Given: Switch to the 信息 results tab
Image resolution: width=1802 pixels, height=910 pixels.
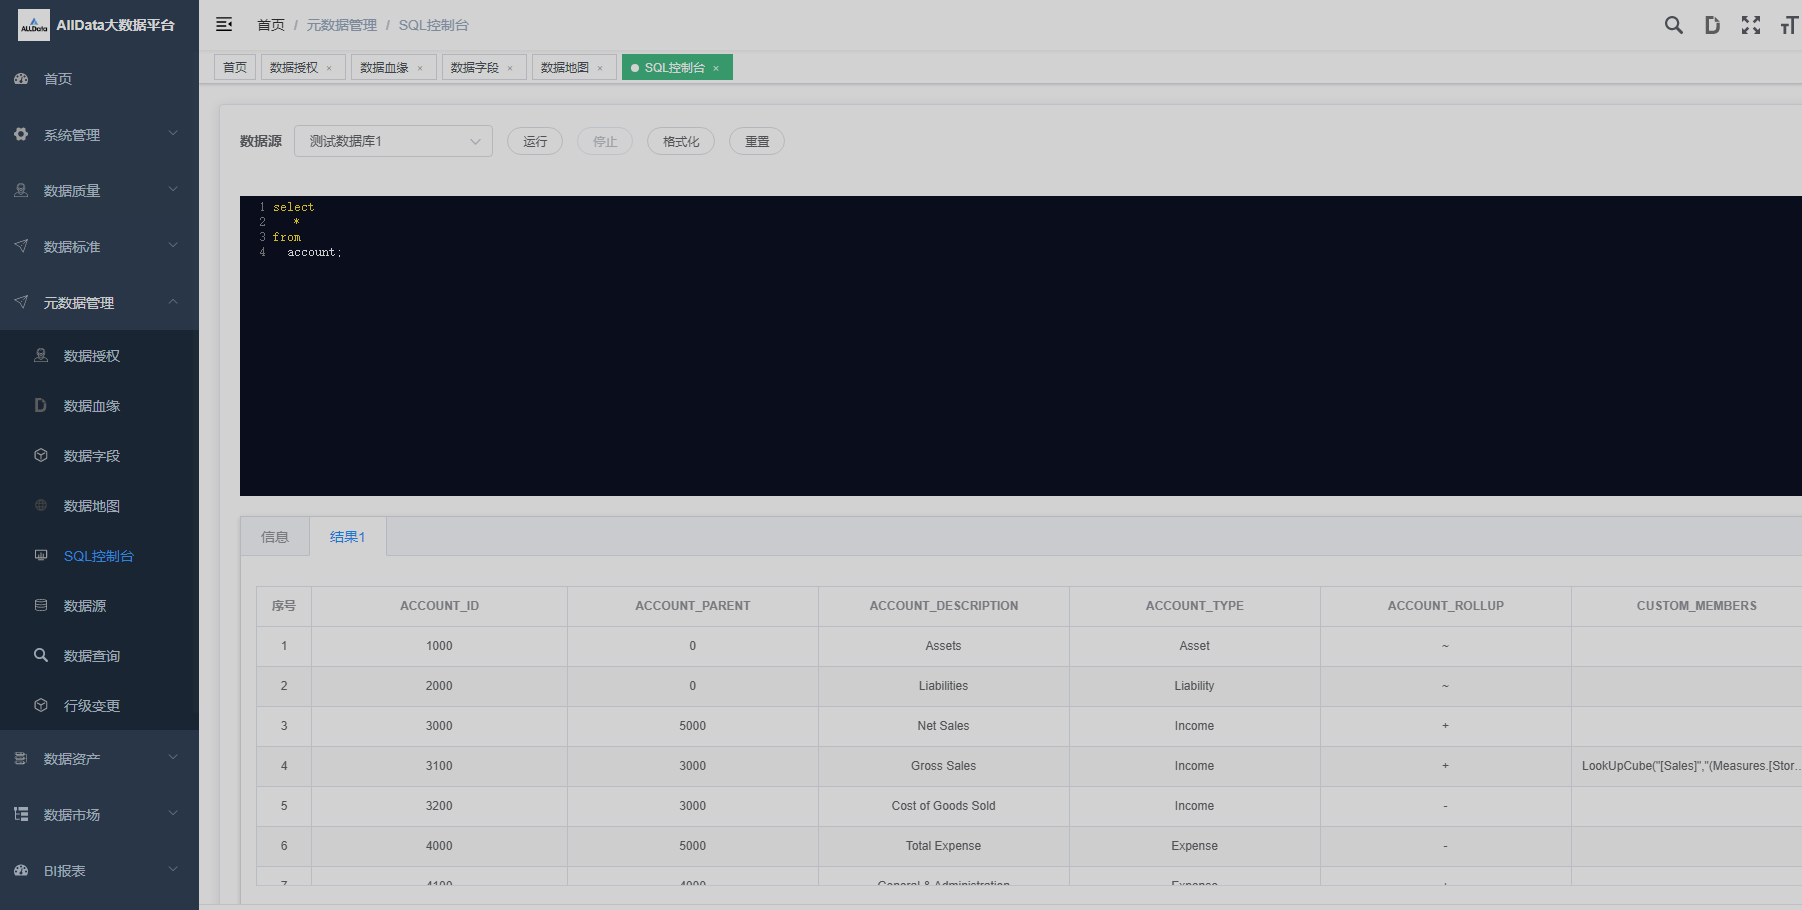Looking at the screenshot, I should click(x=275, y=537).
